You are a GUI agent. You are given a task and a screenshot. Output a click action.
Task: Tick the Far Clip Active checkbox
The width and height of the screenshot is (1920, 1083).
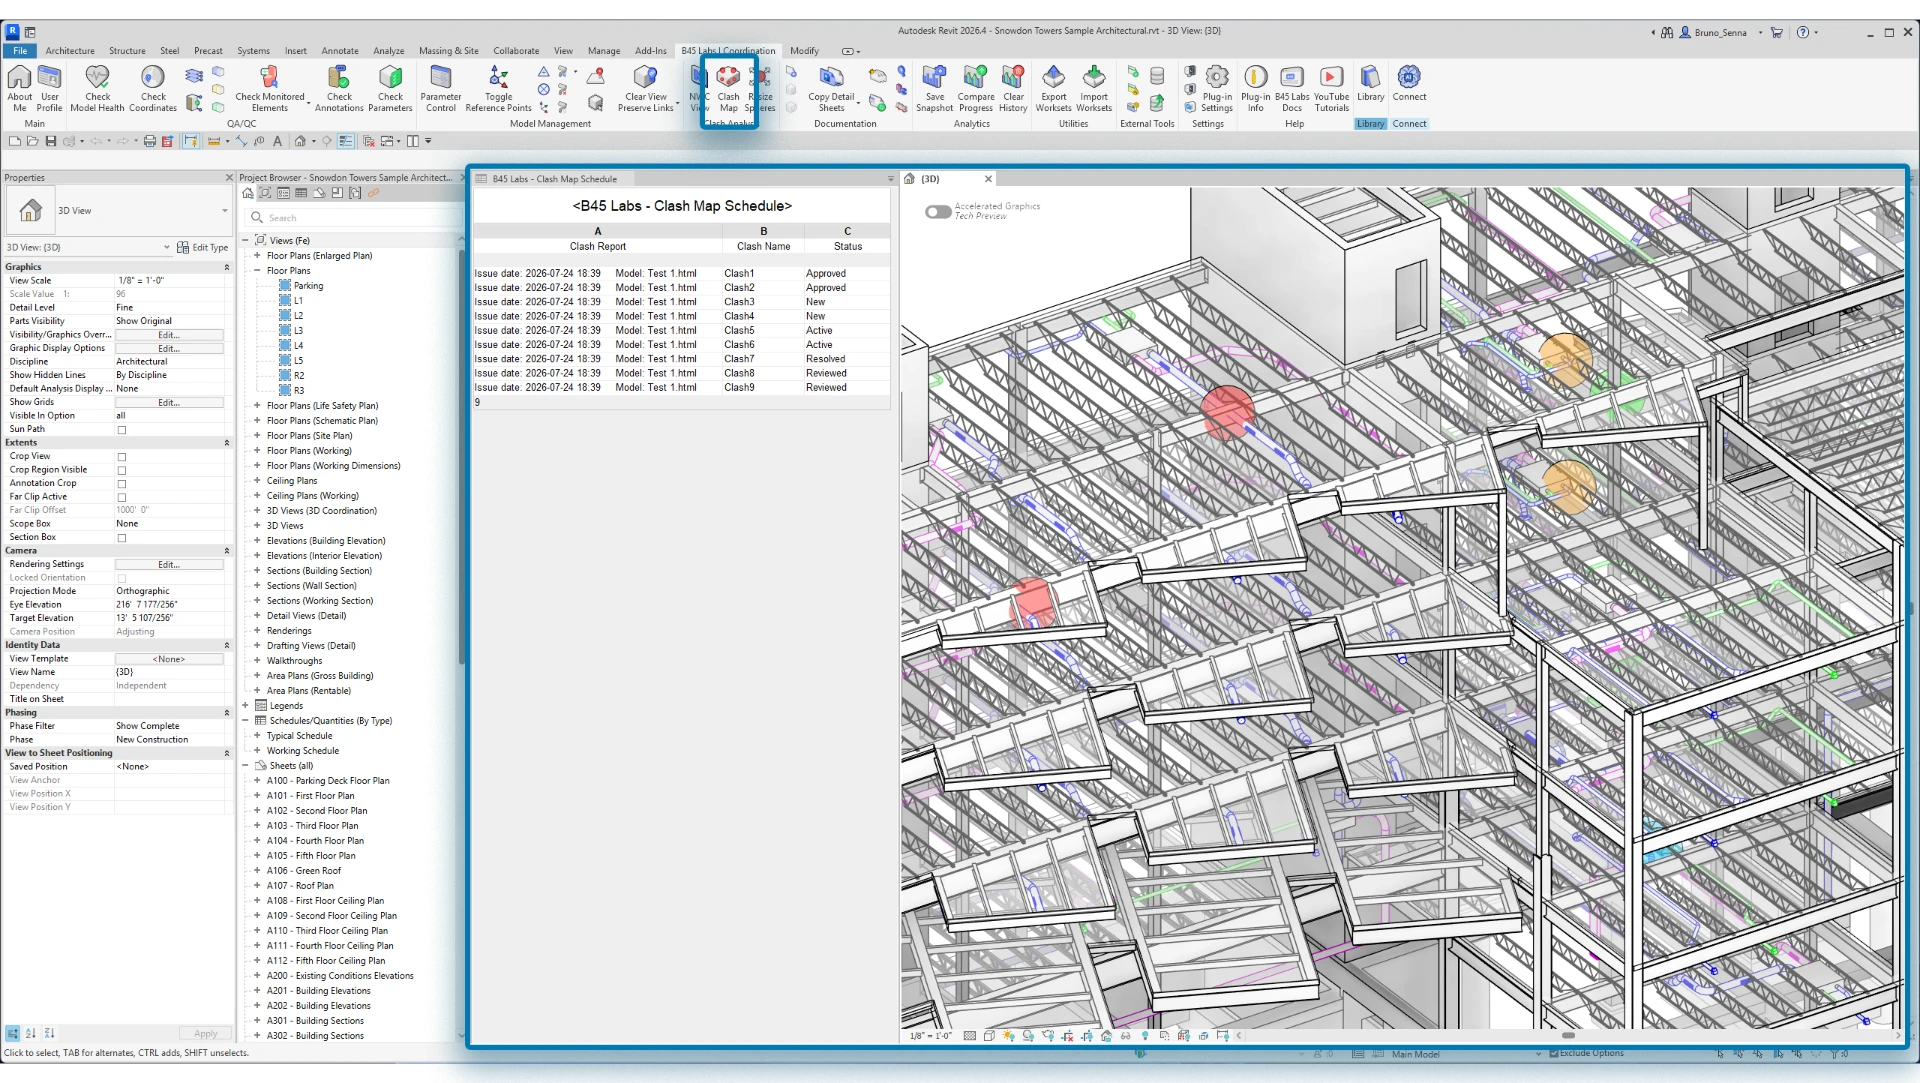(x=122, y=497)
